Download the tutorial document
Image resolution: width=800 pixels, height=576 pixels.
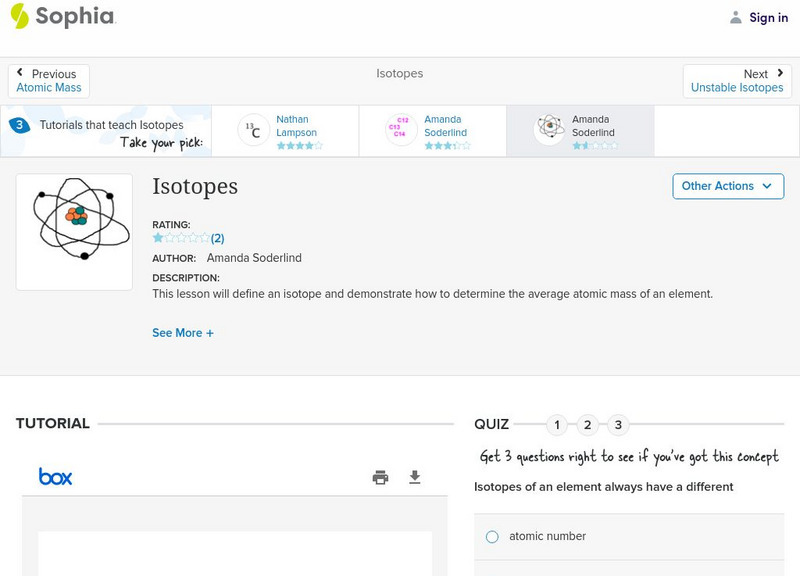point(415,477)
